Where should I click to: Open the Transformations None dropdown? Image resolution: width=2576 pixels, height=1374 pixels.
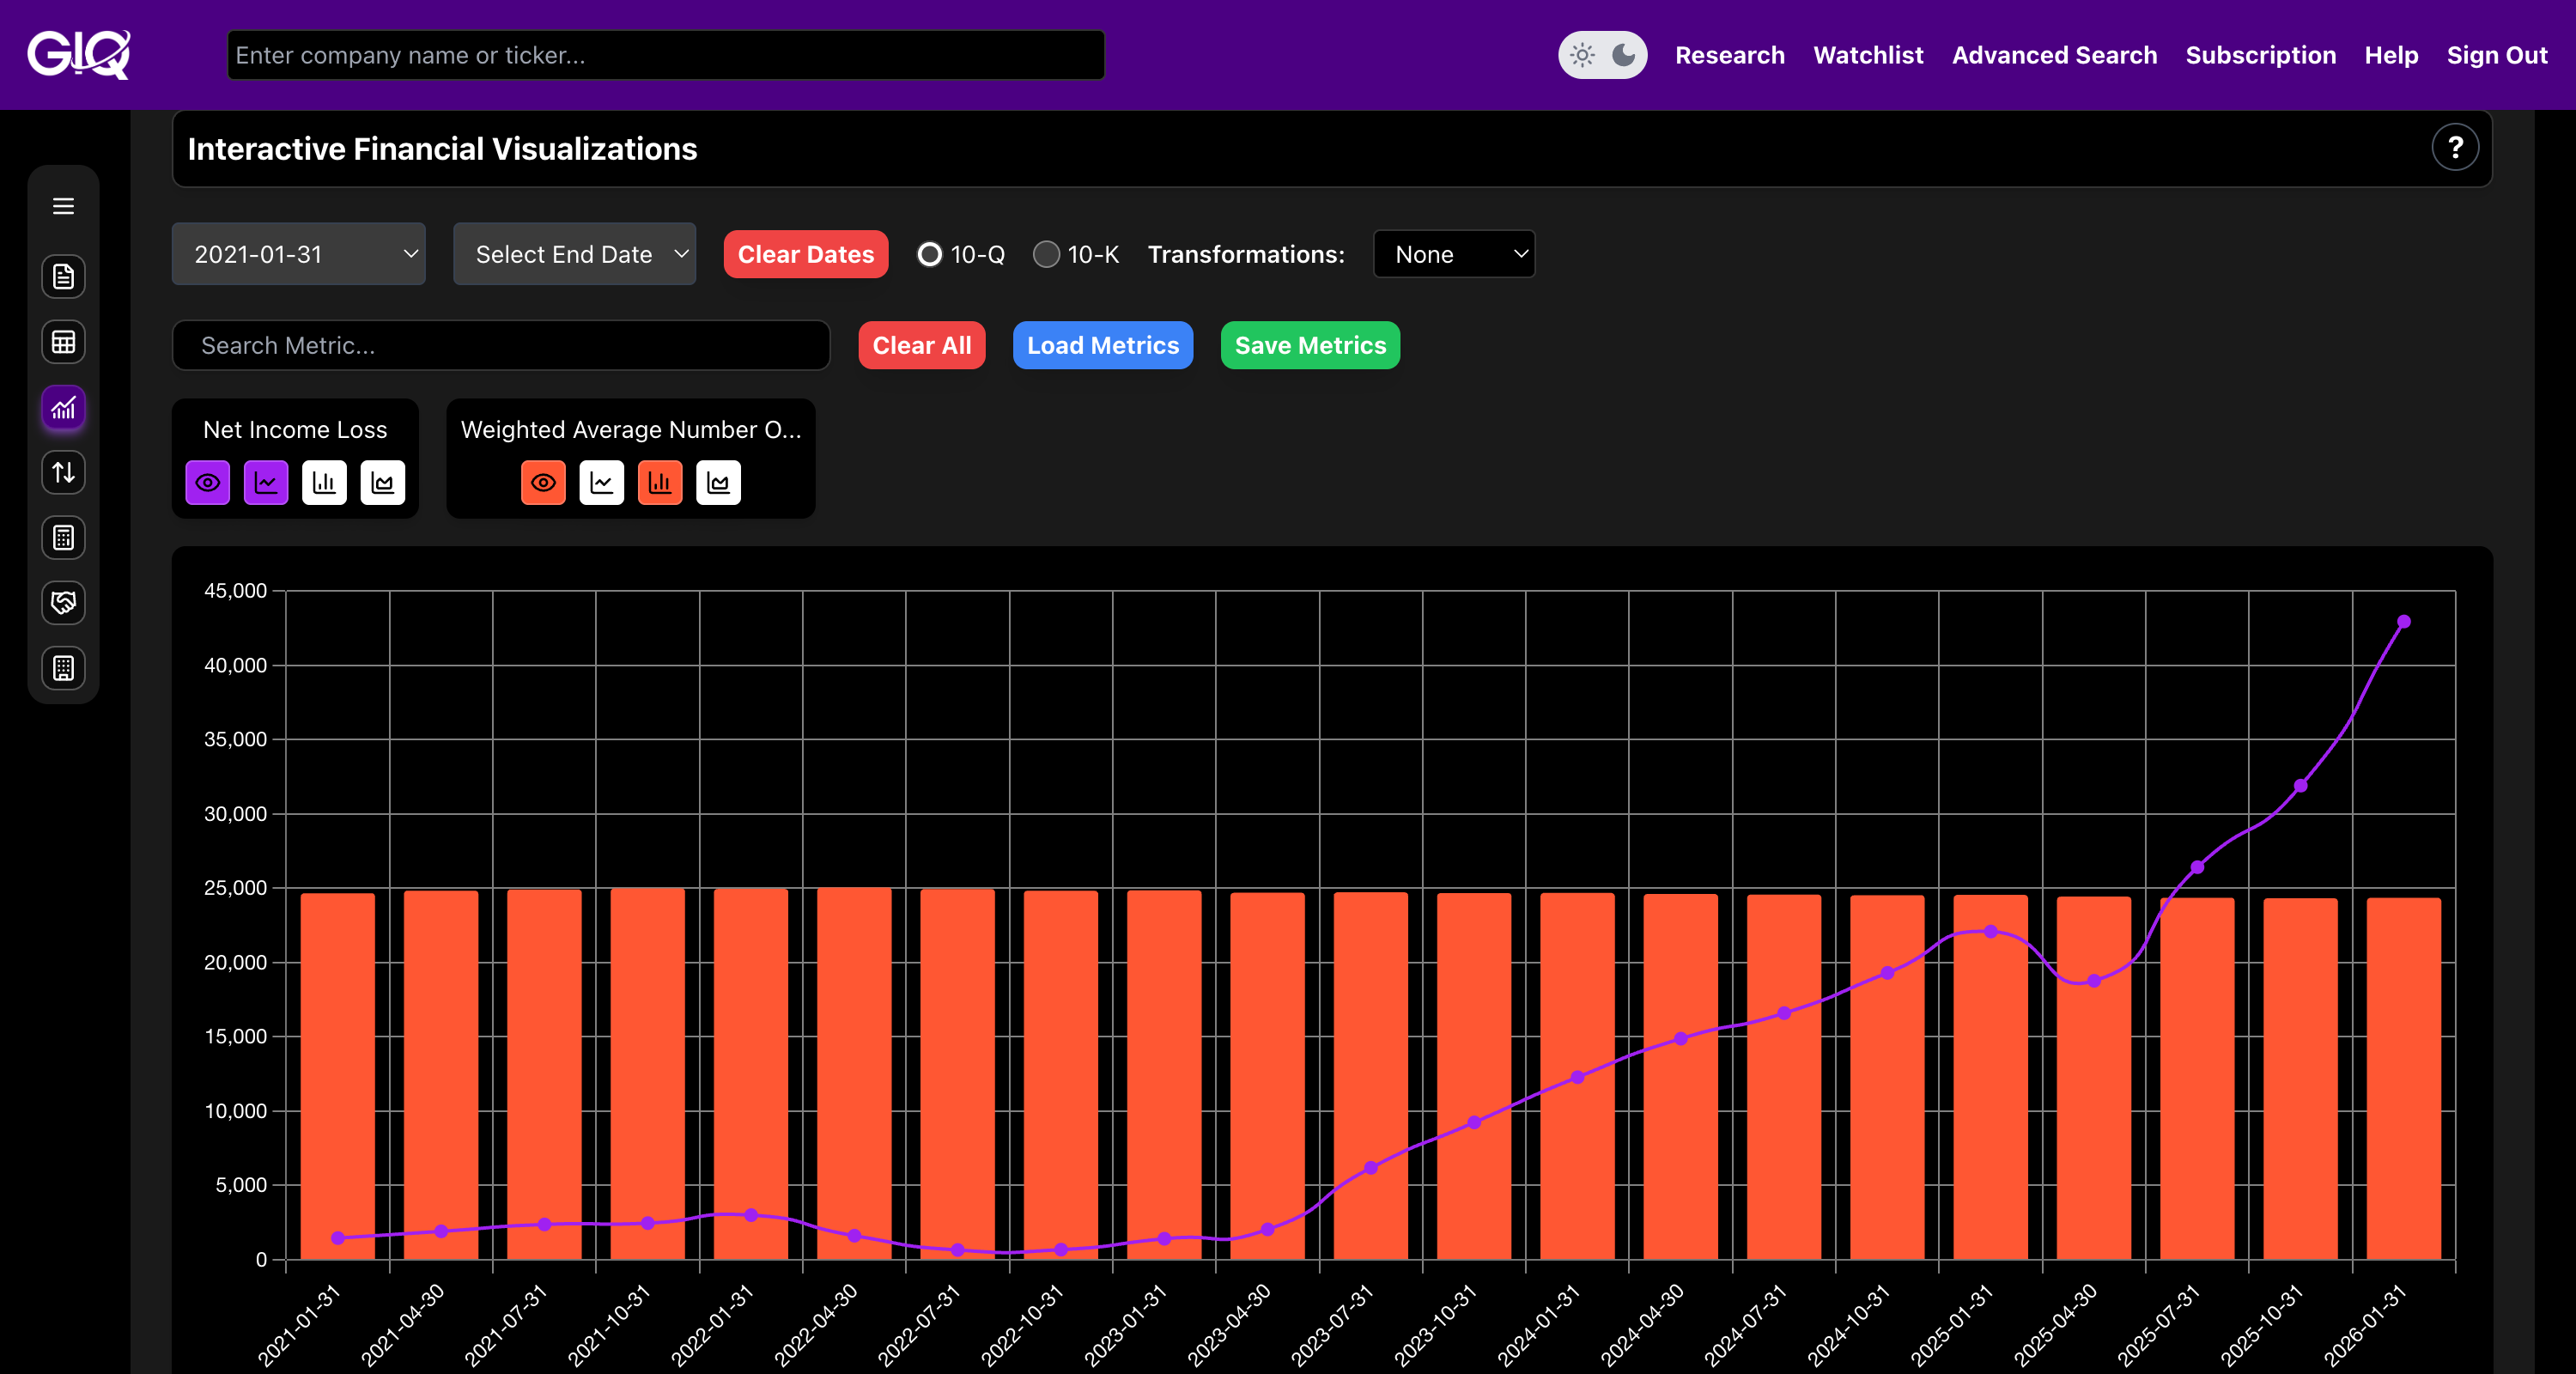pos(1453,254)
